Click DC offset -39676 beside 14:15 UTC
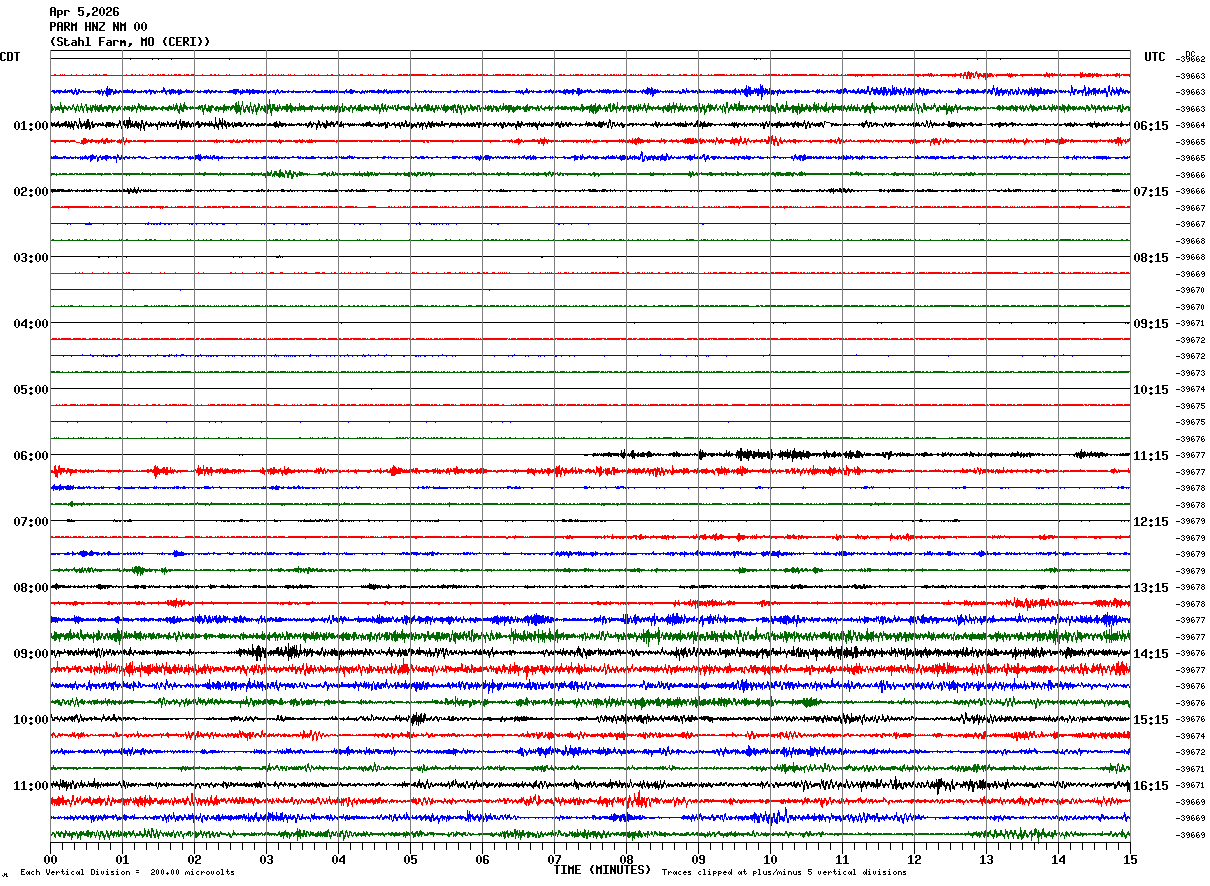Viewport: 1210px width, 886px height. 1191,653
